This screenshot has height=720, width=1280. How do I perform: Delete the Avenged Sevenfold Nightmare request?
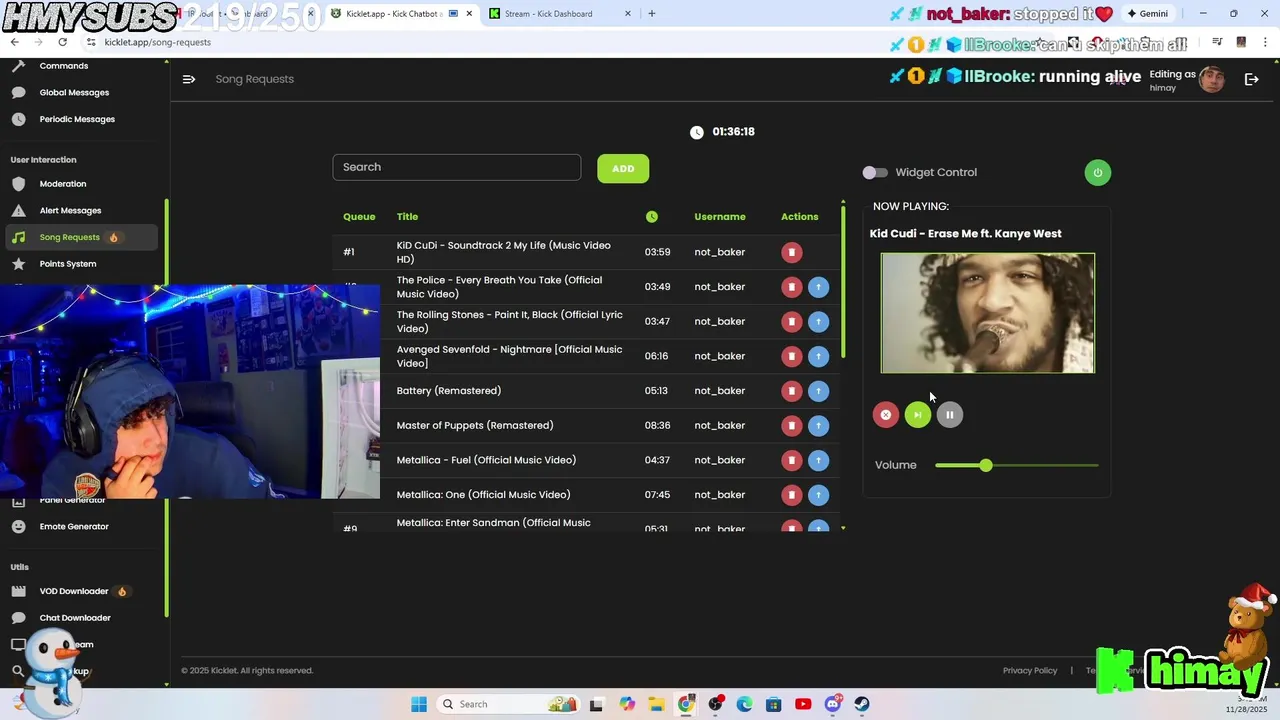click(x=791, y=356)
